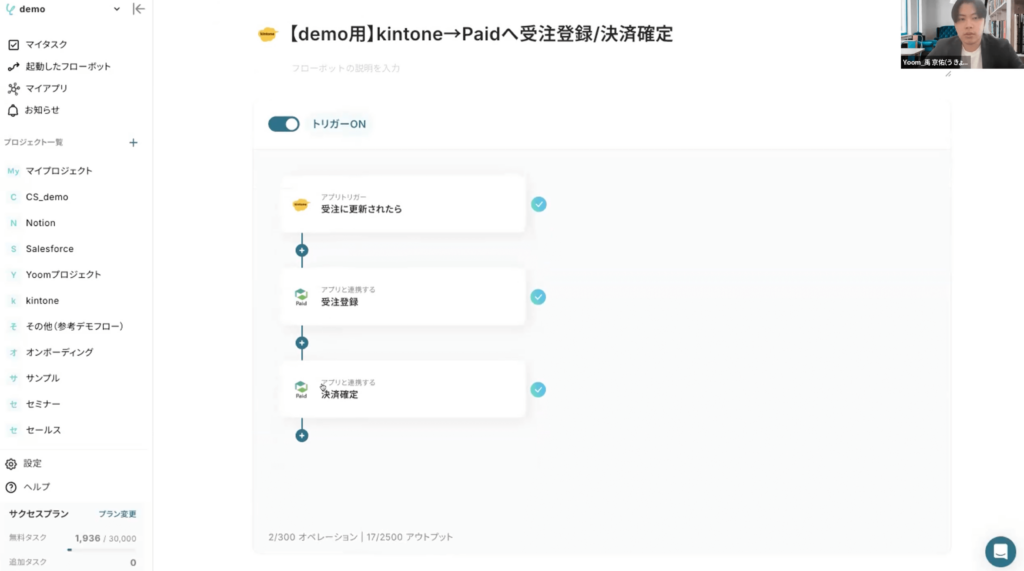Expand the demo workspace dropdown

point(116,9)
